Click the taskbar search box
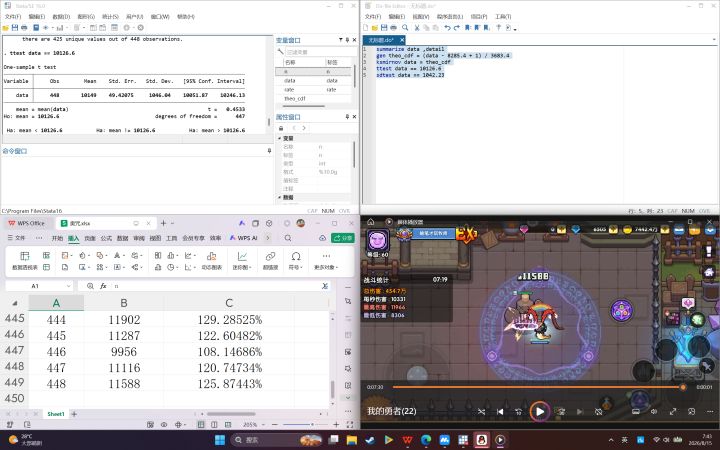The width and height of the screenshot is (720, 450). (276, 440)
